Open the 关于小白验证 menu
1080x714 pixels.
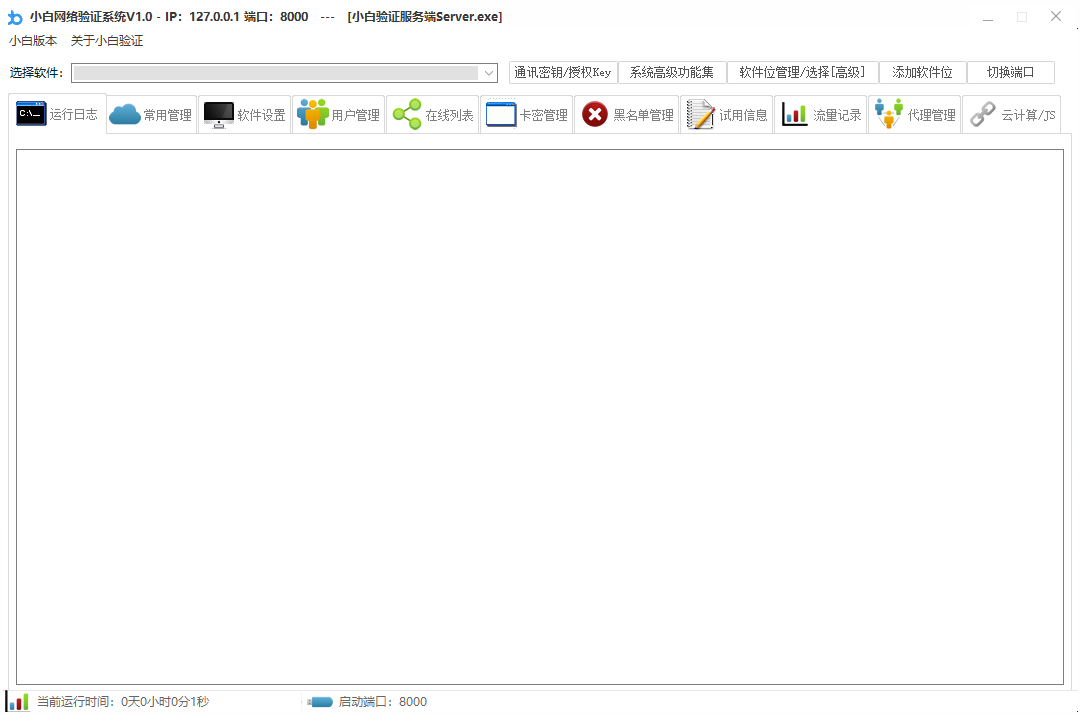tap(107, 41)
